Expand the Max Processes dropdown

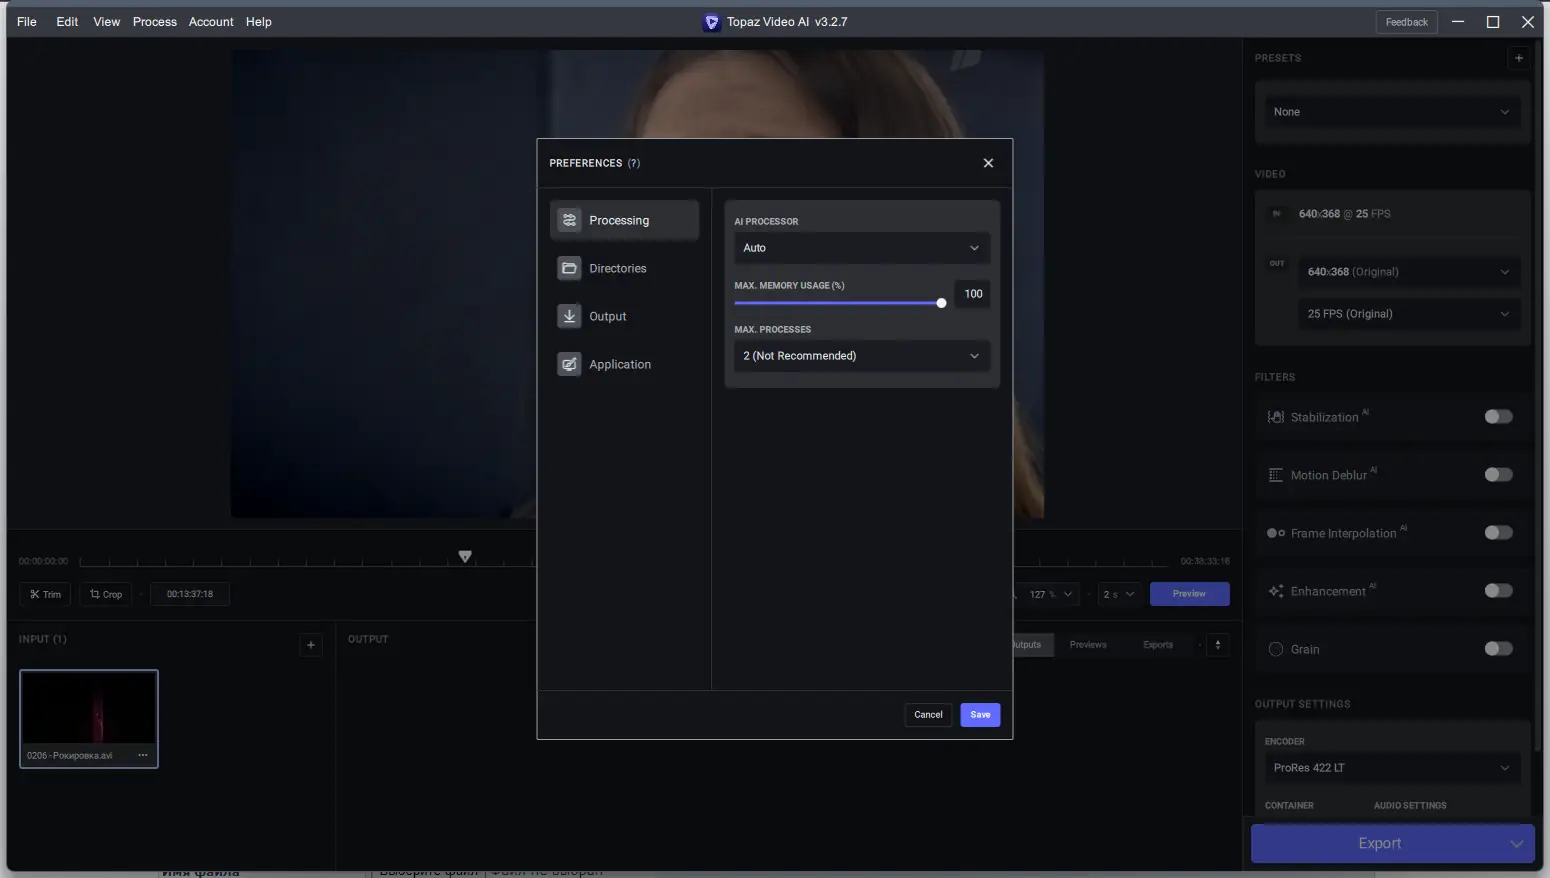862,356
